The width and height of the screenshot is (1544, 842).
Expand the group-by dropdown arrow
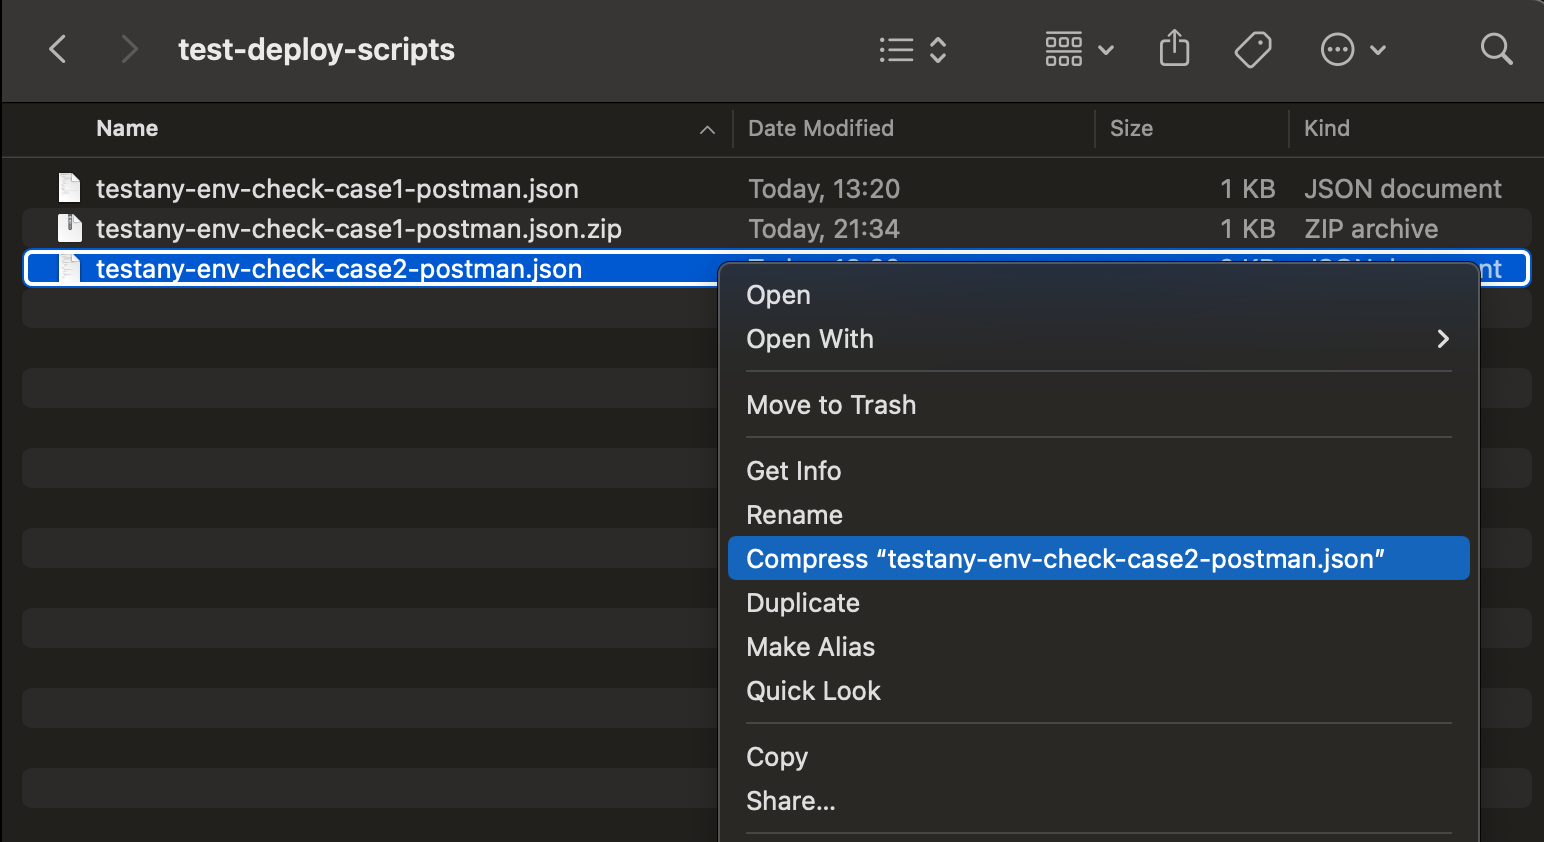coord(1106,50)
